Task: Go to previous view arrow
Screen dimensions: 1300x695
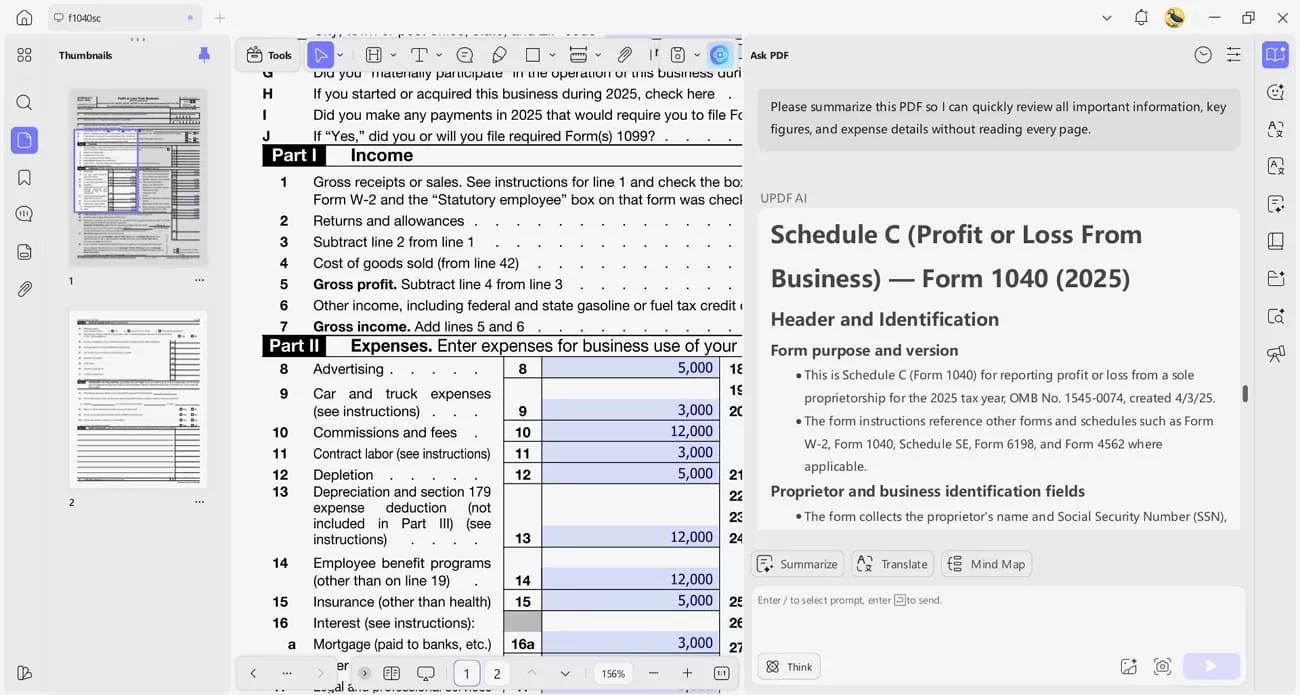Action: [253, 673]
